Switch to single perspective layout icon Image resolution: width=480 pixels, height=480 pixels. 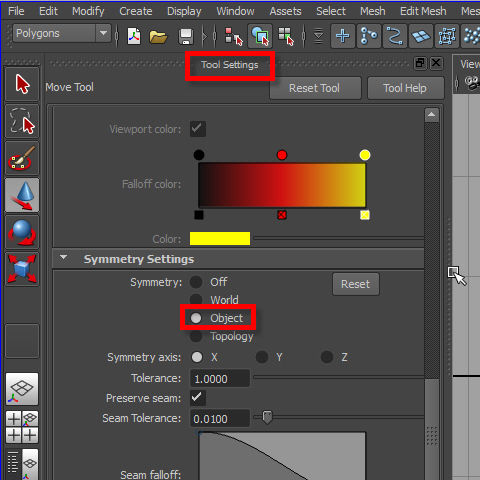point(22,389)
